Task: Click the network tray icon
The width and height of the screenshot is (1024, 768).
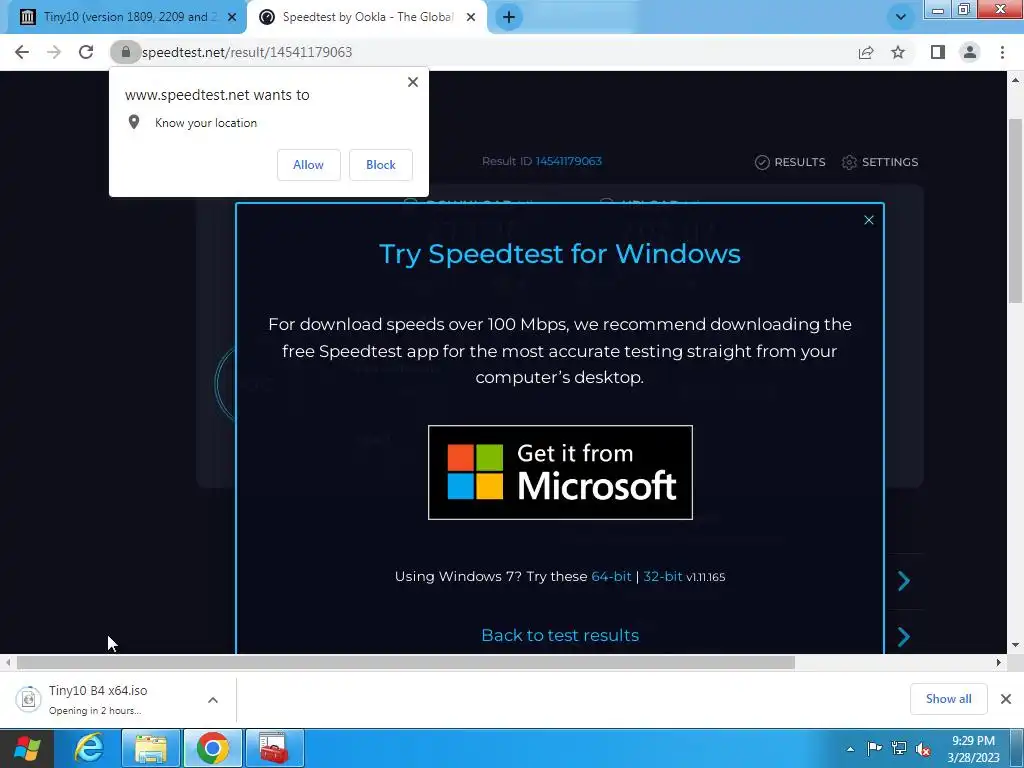Action: point(899,748)
